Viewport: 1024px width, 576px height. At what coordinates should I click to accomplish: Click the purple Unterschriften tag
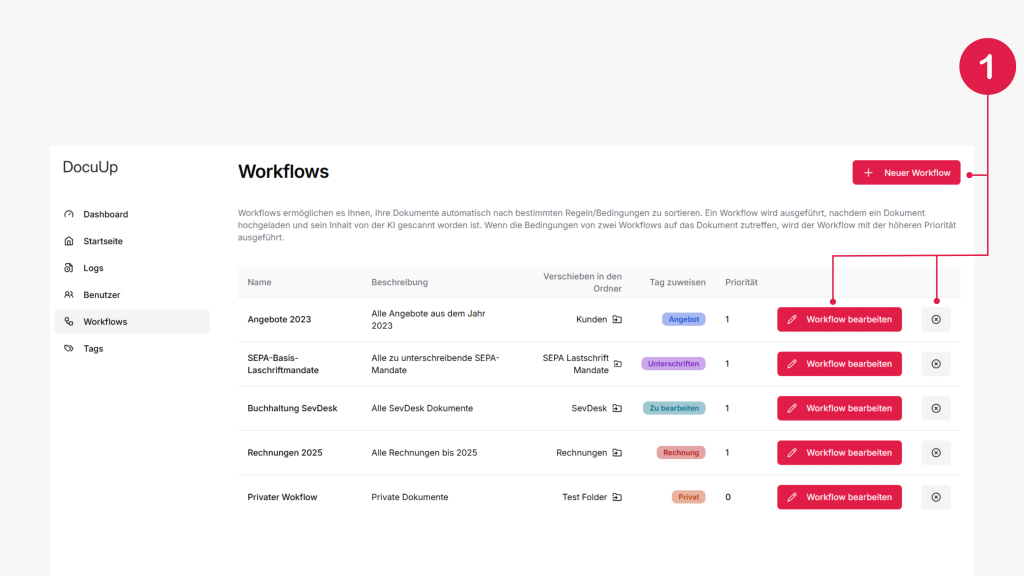(673, 364)
